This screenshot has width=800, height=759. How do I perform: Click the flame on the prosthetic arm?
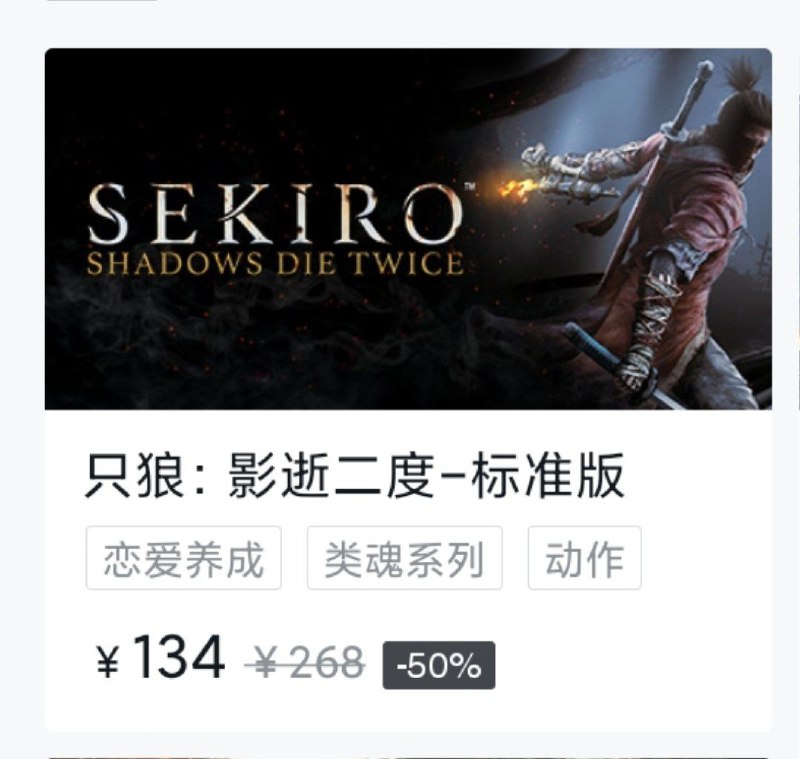pos(515,190)
